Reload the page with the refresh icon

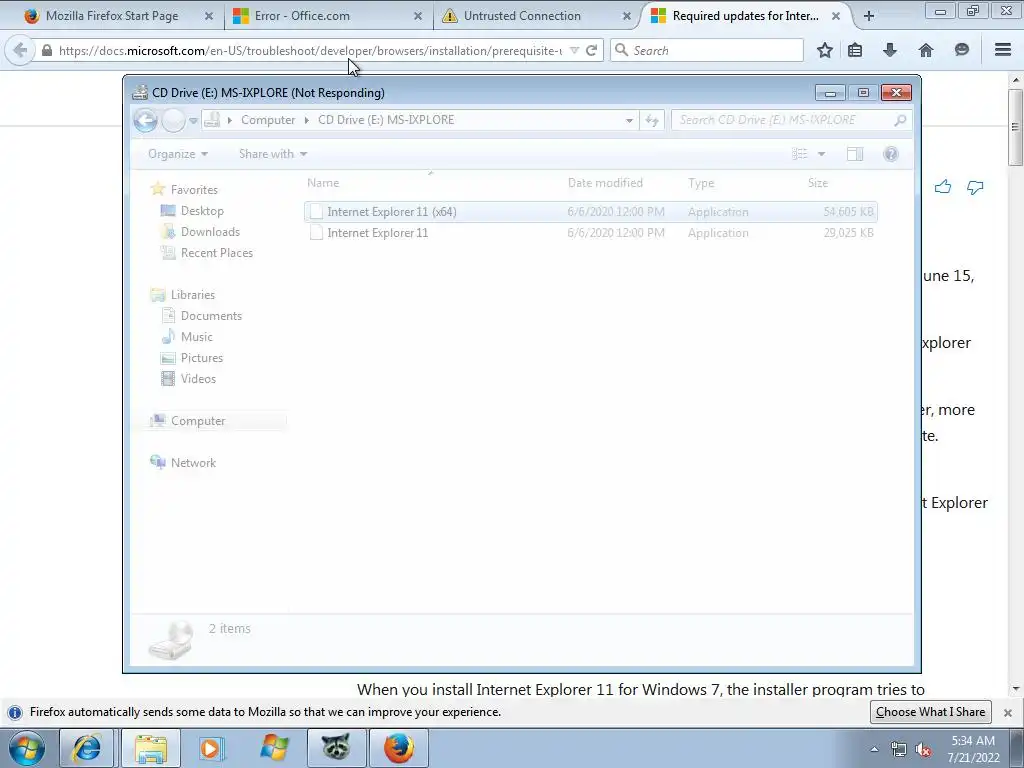(592, 50)
